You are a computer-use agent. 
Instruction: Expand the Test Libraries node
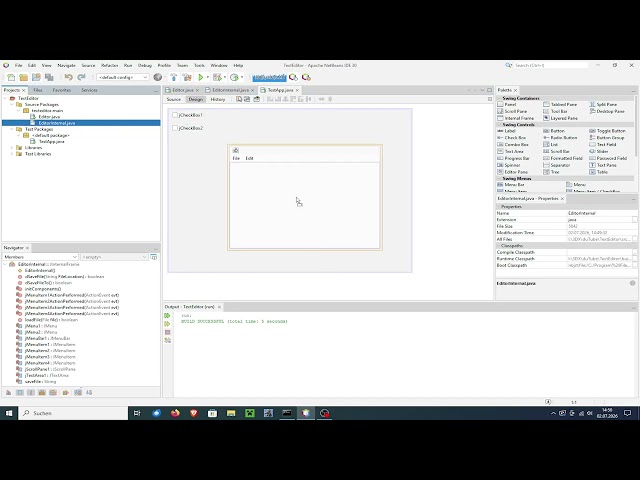click(12, 154)
